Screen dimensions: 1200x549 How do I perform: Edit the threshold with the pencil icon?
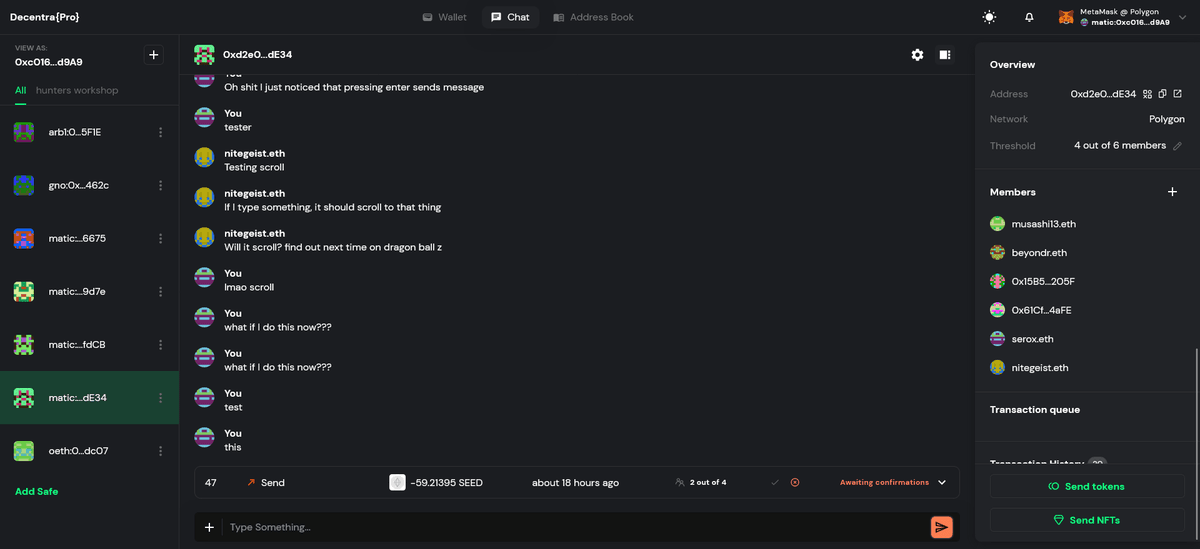[x=1178, y=146]
